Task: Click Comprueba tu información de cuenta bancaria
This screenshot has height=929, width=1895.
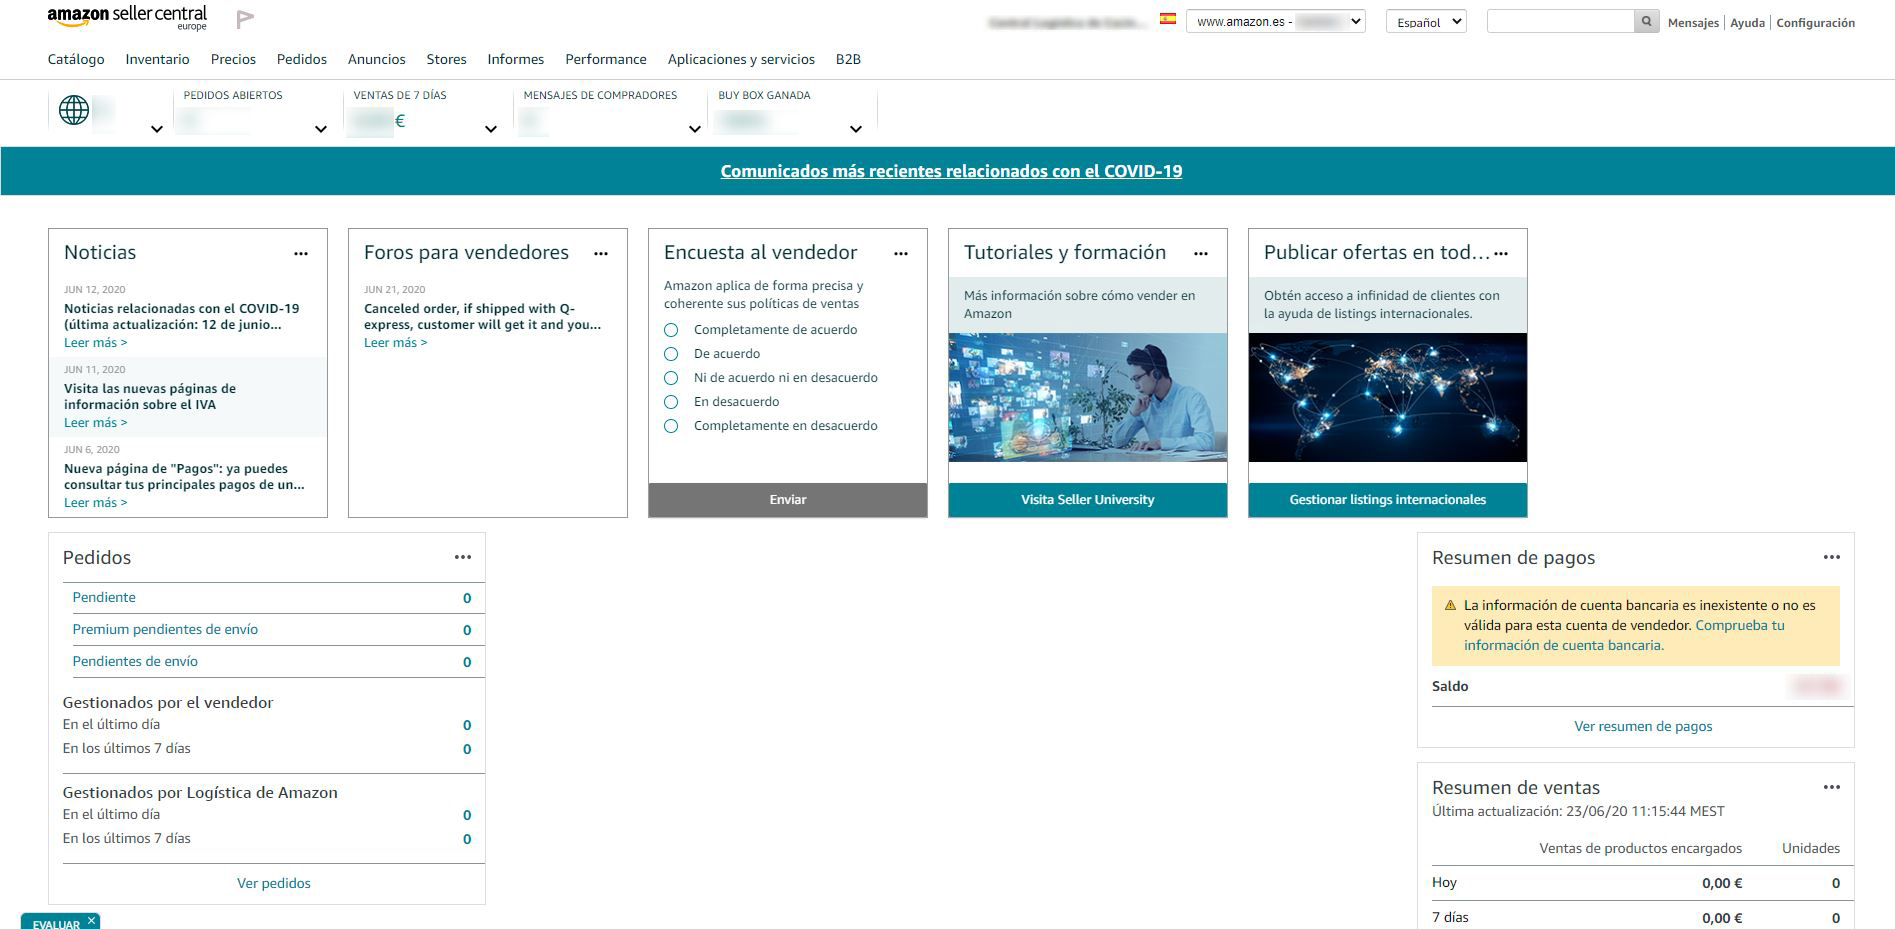Action: coord(1625,635)
